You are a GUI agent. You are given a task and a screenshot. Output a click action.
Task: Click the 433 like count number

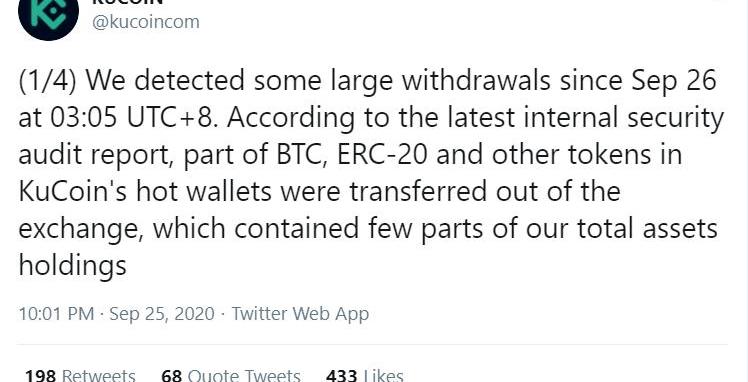click(x=342, y=375)
